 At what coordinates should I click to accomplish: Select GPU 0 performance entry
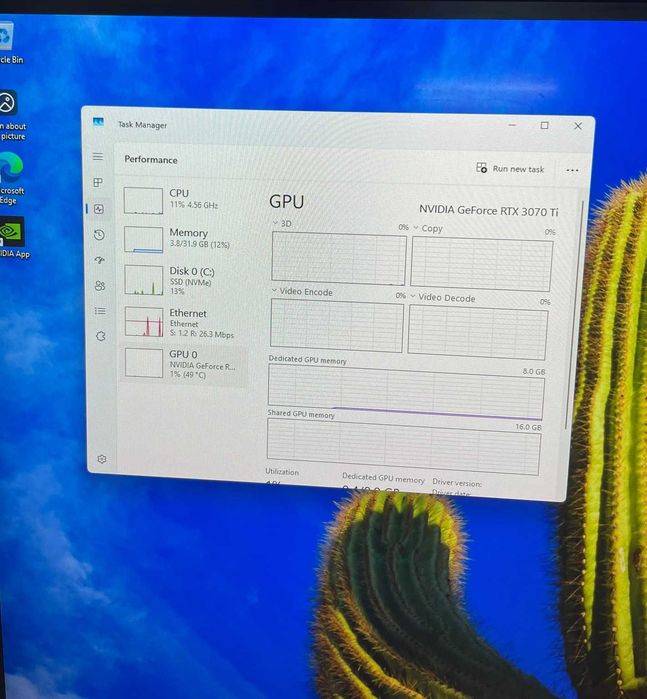[x=183, y=364]
